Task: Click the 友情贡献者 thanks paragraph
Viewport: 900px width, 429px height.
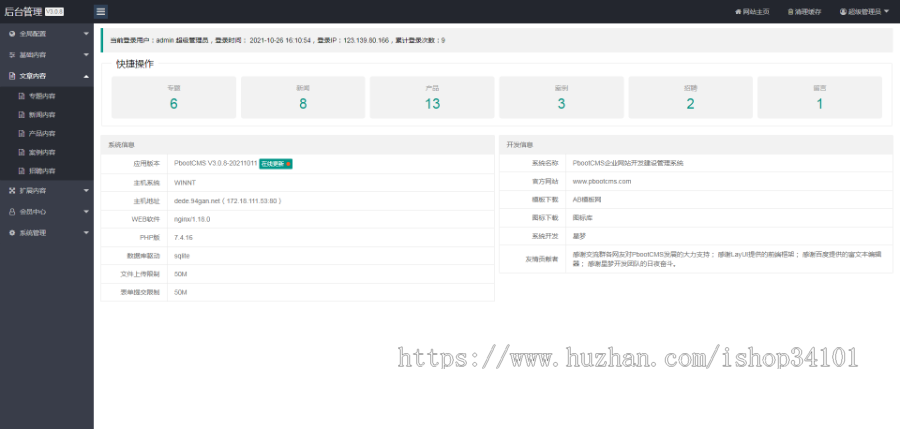Action: (x=727, y=259)
